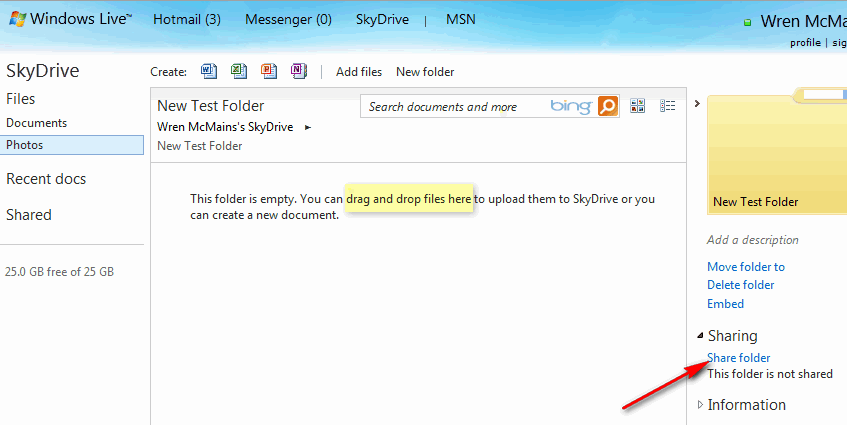
Task: Click the Share folder link
Action: 739,357
